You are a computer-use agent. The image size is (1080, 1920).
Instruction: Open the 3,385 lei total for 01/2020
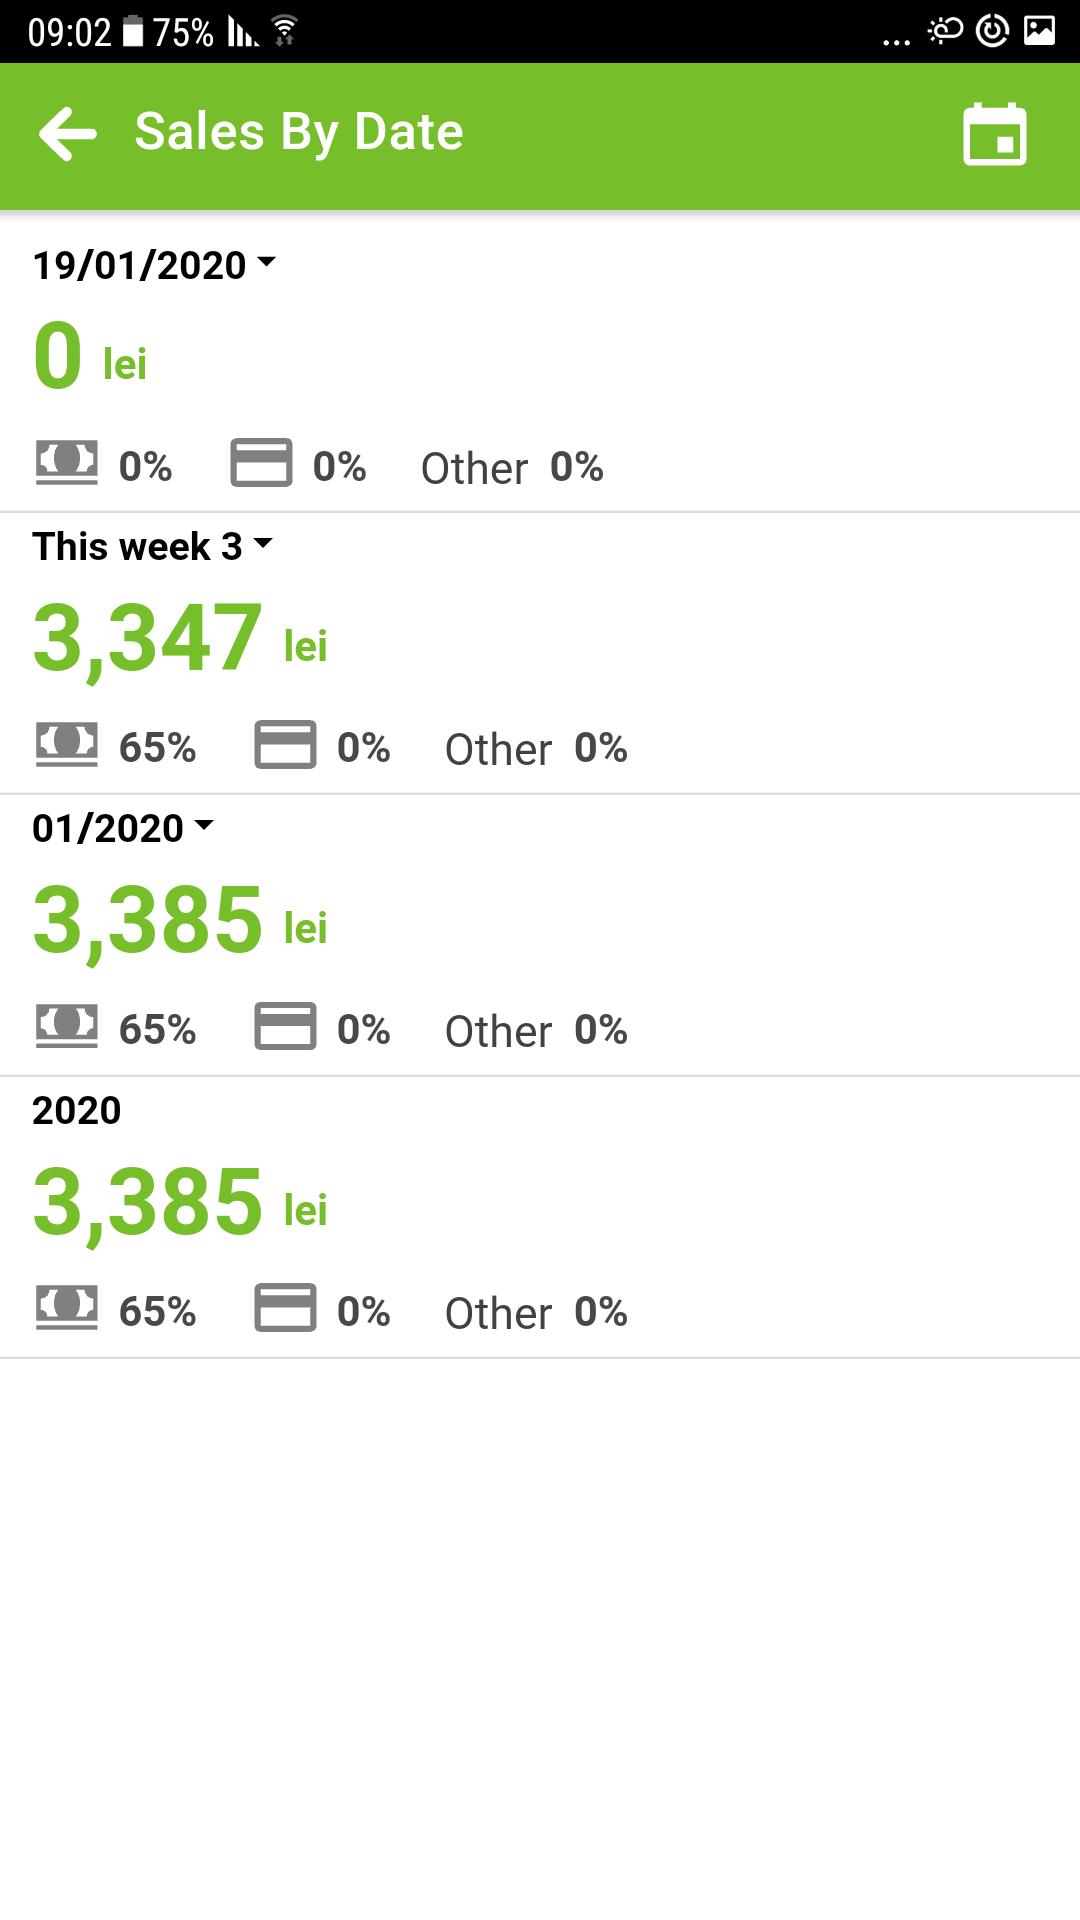coord(180,921)
